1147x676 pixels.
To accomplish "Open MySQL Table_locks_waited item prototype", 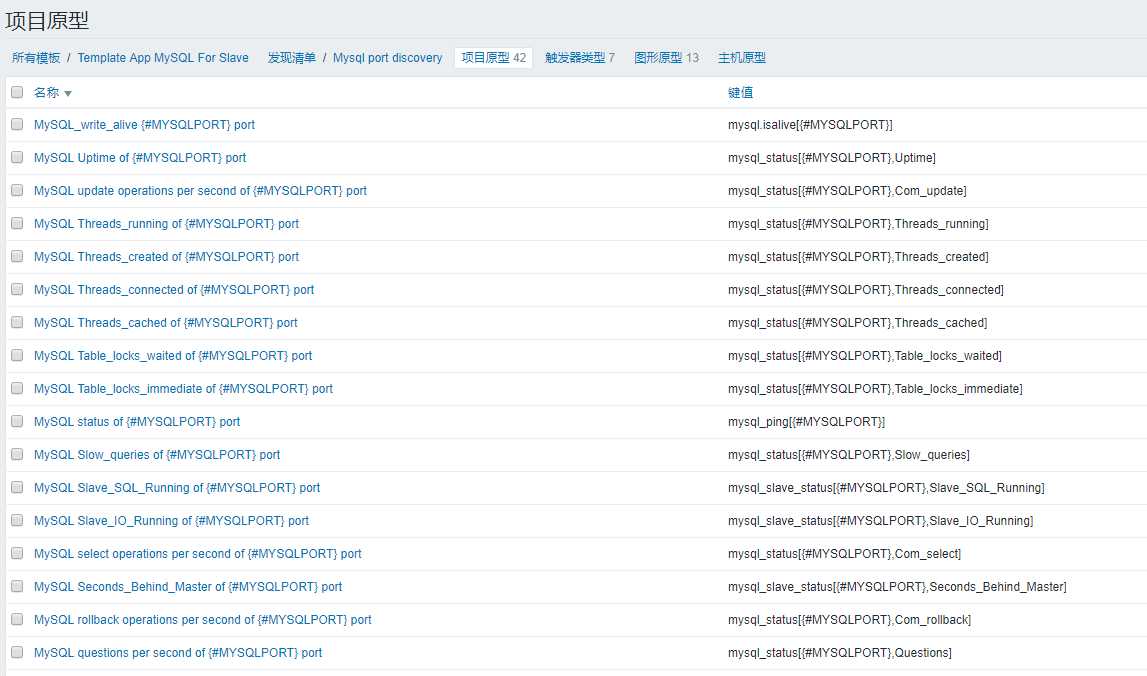I will pyautogui.click(x=173, y=356).
